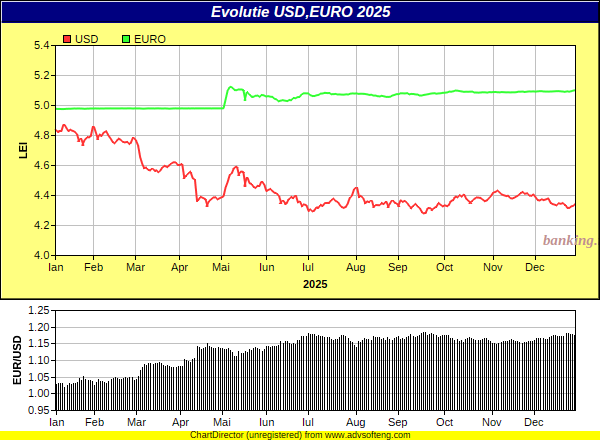Click the Apr label under the LEI chart
The height and width of the screenshot is (440, 600).
pos(179,267)
